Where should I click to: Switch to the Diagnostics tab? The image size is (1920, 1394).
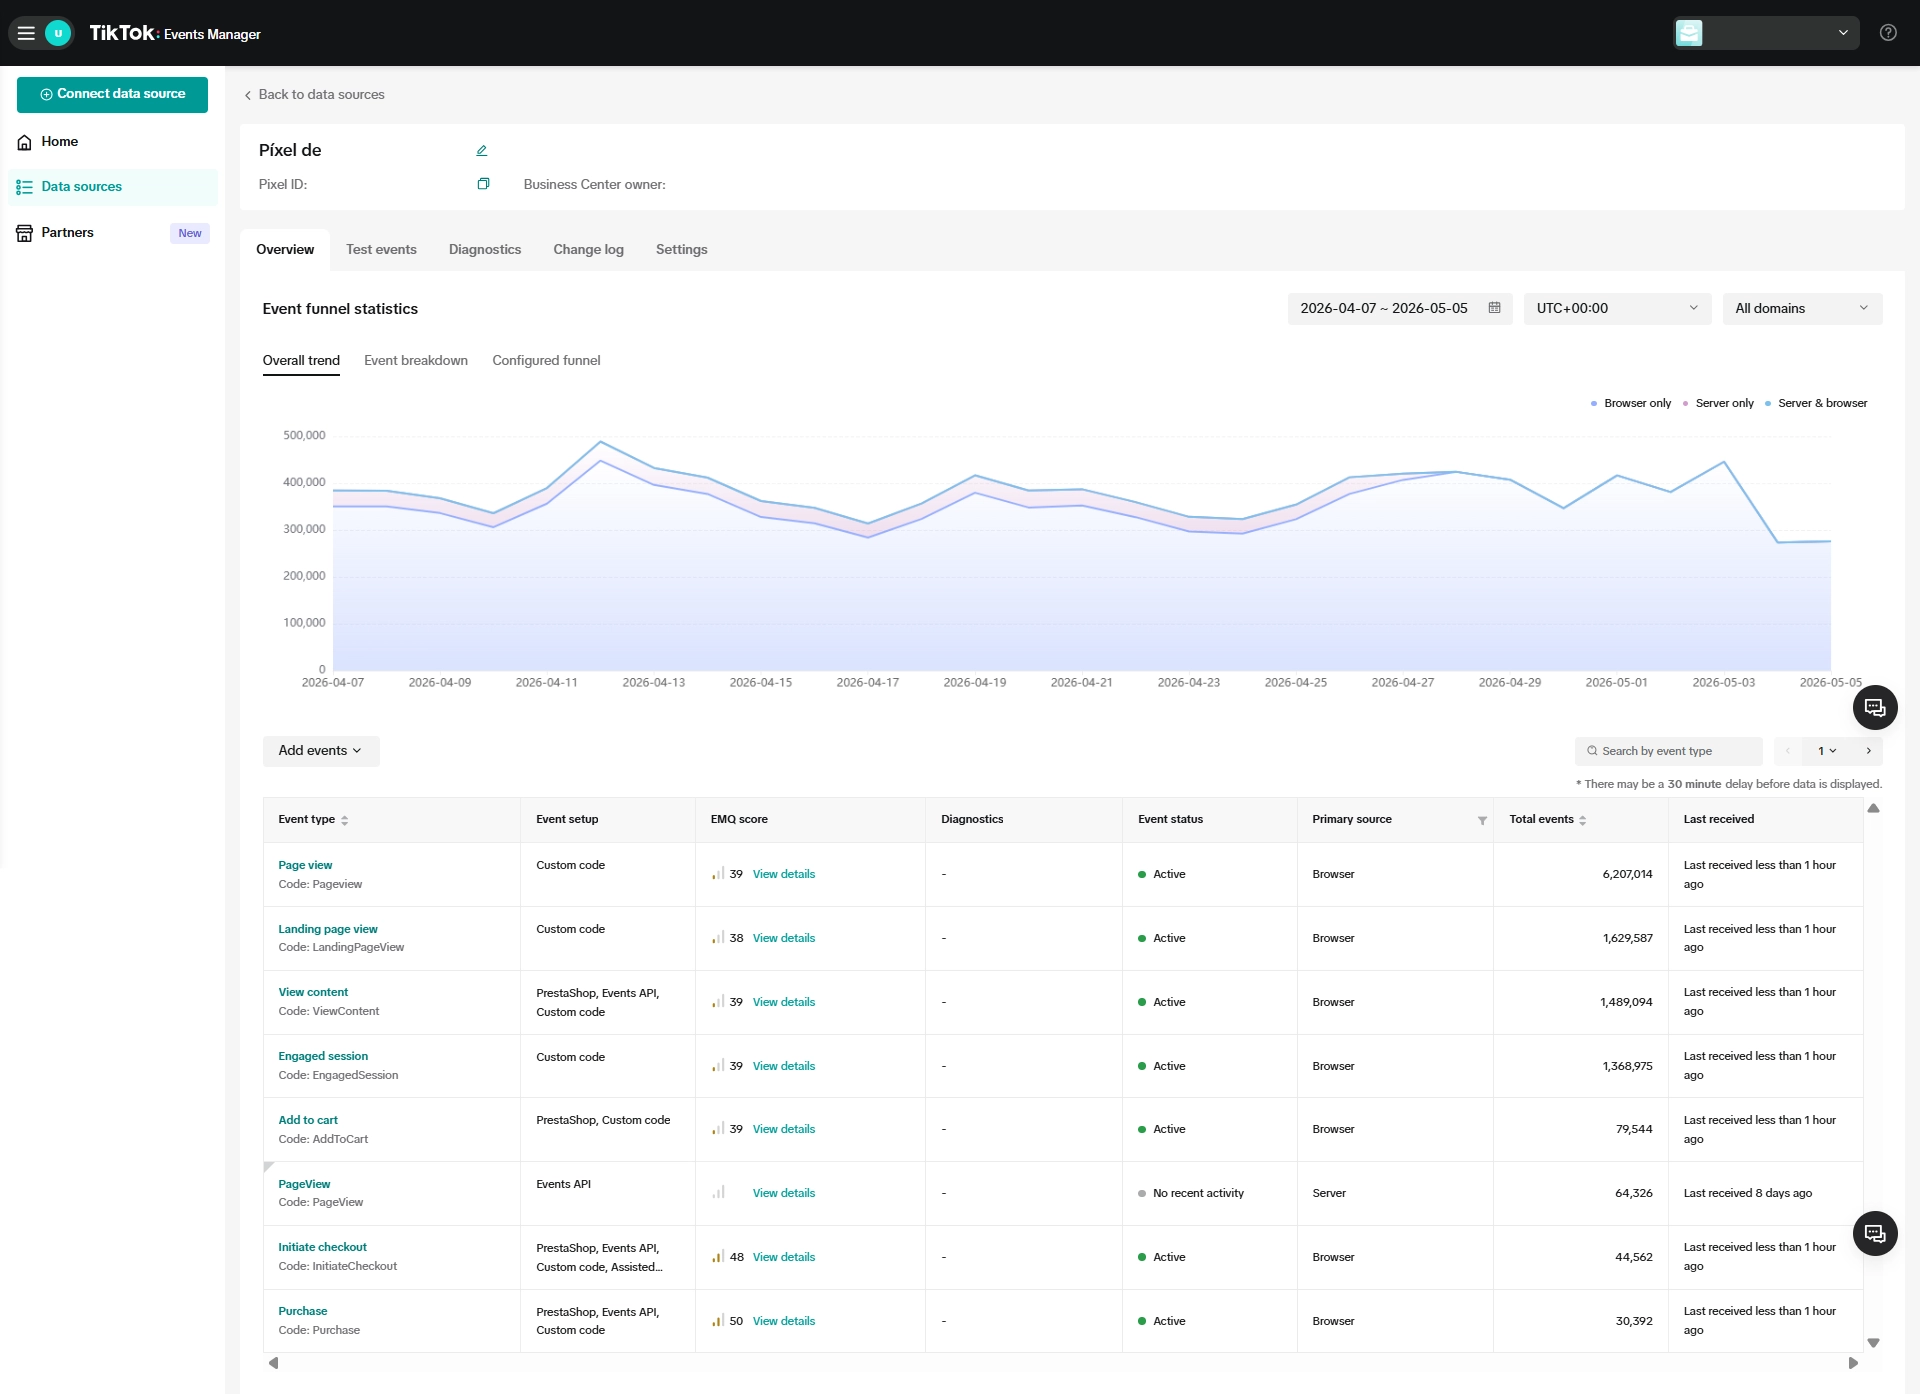[x=485, y=250]
